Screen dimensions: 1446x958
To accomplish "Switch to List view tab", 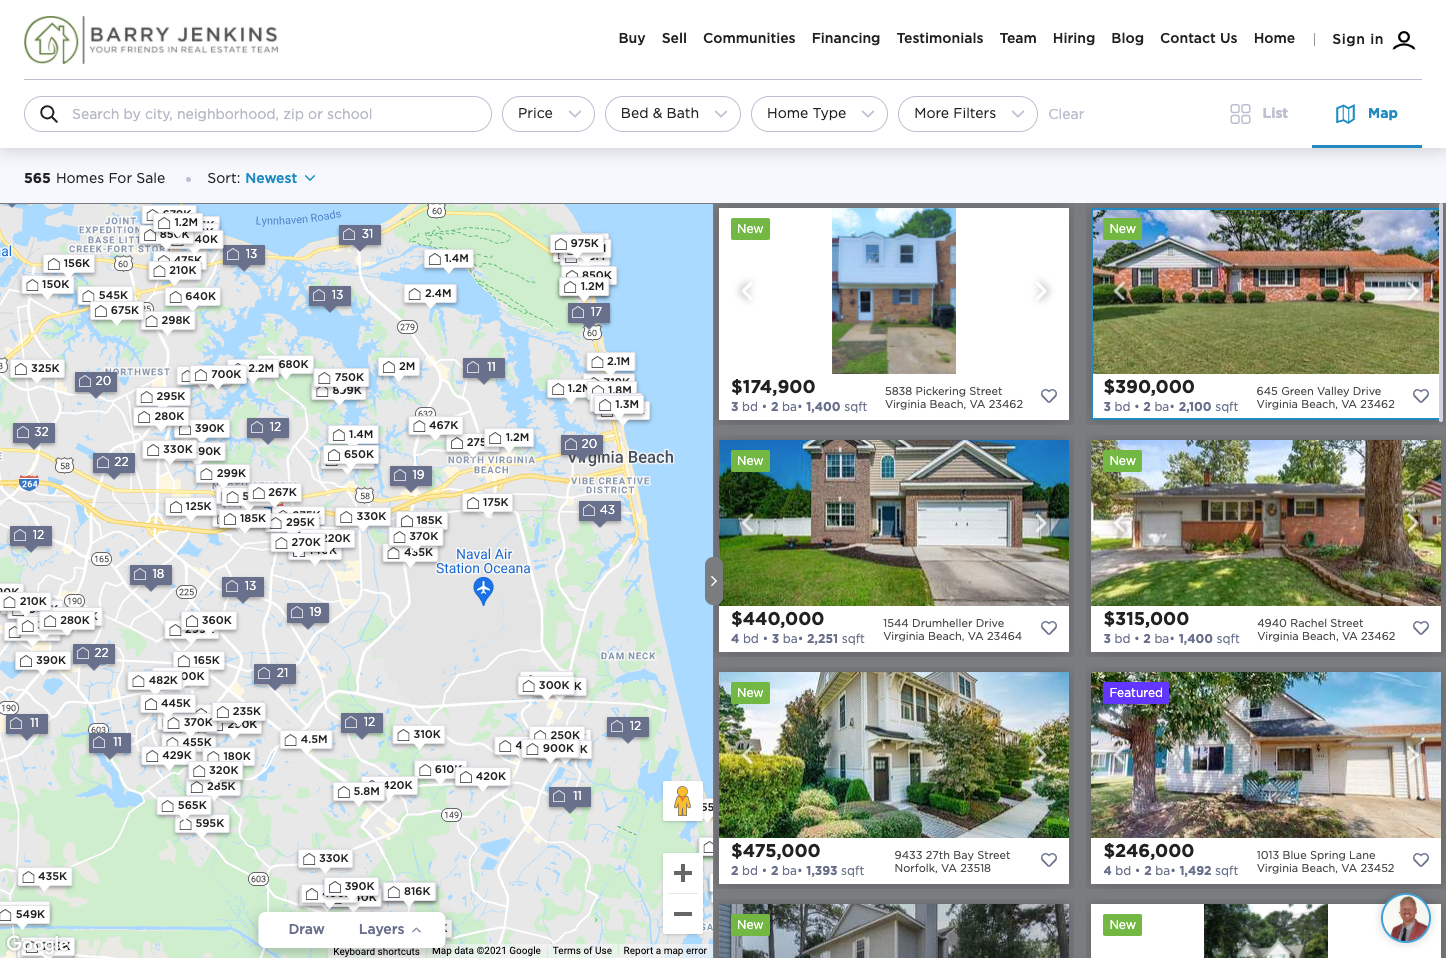I will click(1259, 114).
